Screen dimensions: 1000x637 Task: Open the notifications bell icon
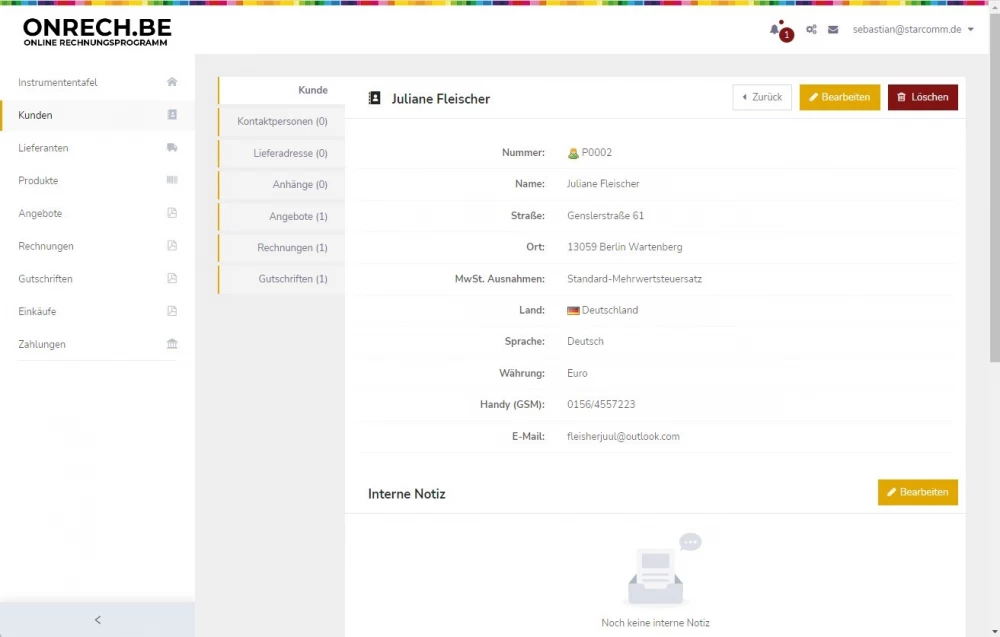(775, 30)
